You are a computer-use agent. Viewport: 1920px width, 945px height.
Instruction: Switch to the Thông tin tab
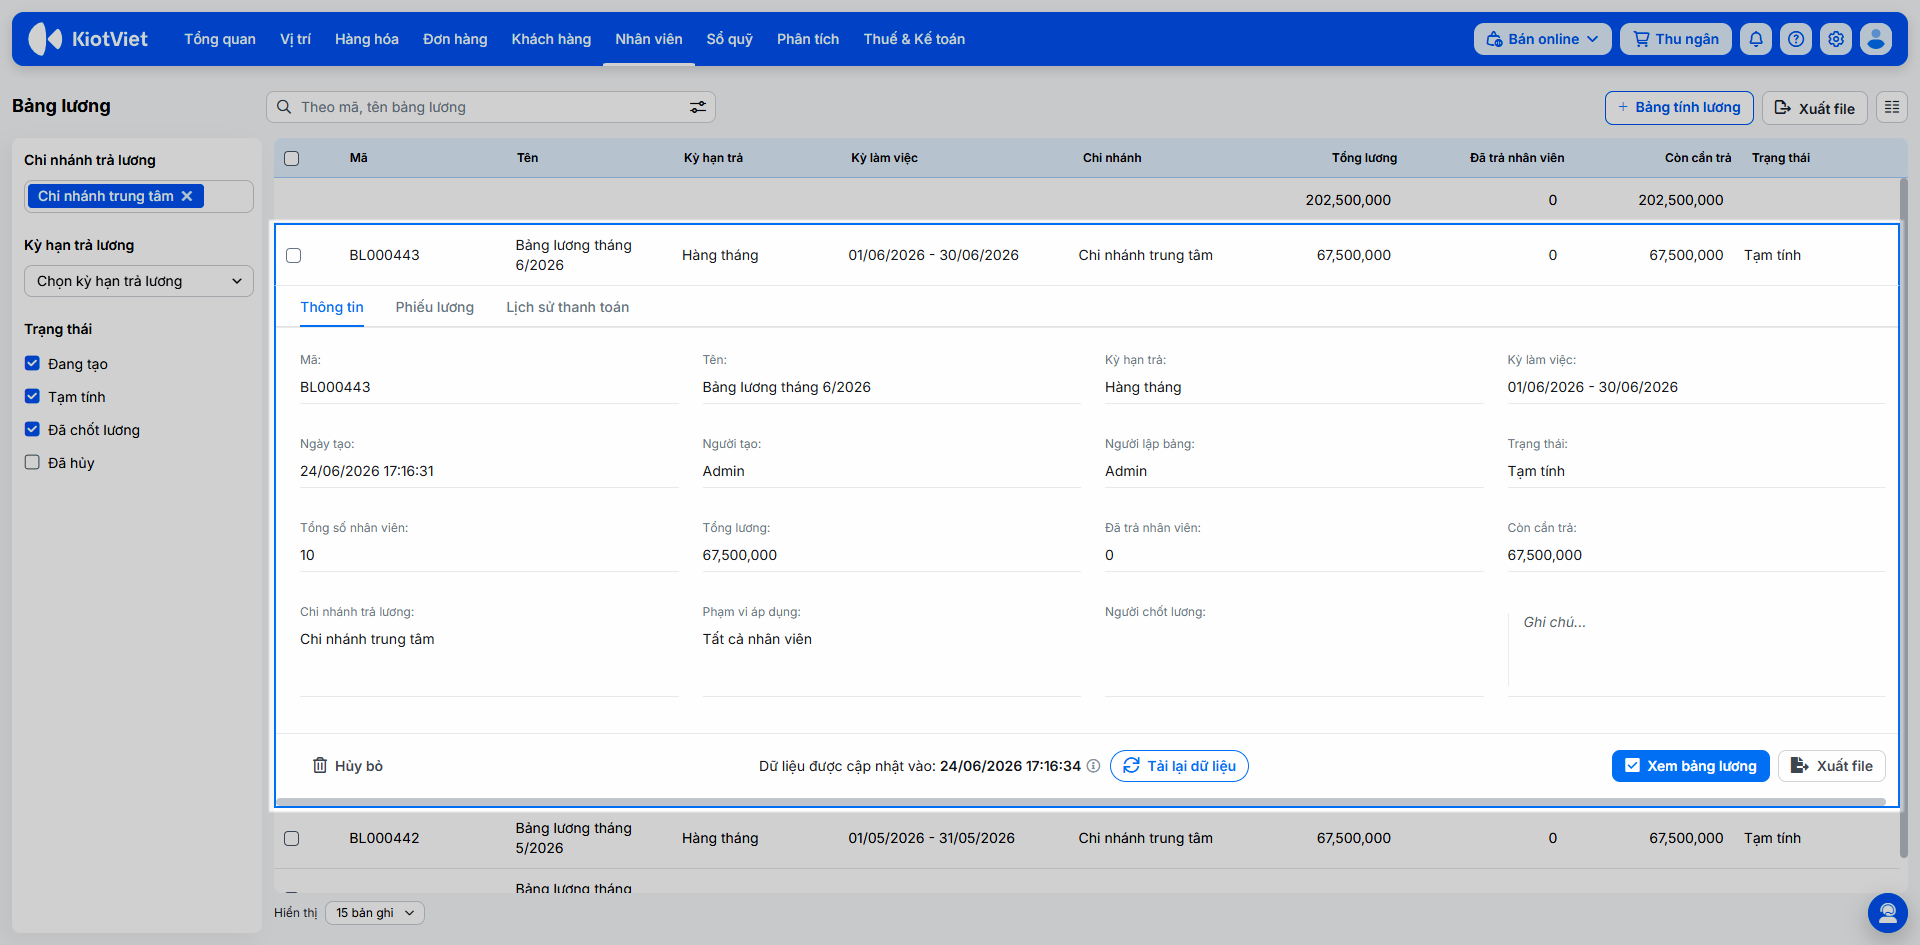coord(332,307)
